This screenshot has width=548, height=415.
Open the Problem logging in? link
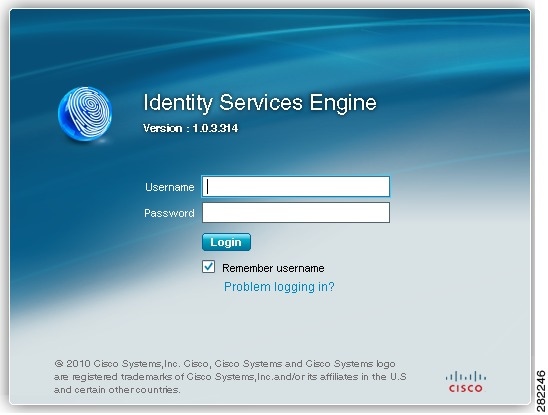pos(279,287)
